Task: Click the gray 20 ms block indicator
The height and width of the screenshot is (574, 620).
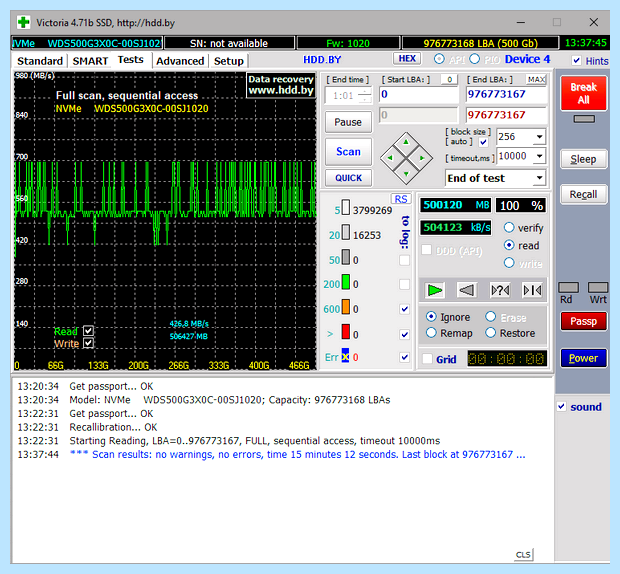Action: [x=346, y=232]
